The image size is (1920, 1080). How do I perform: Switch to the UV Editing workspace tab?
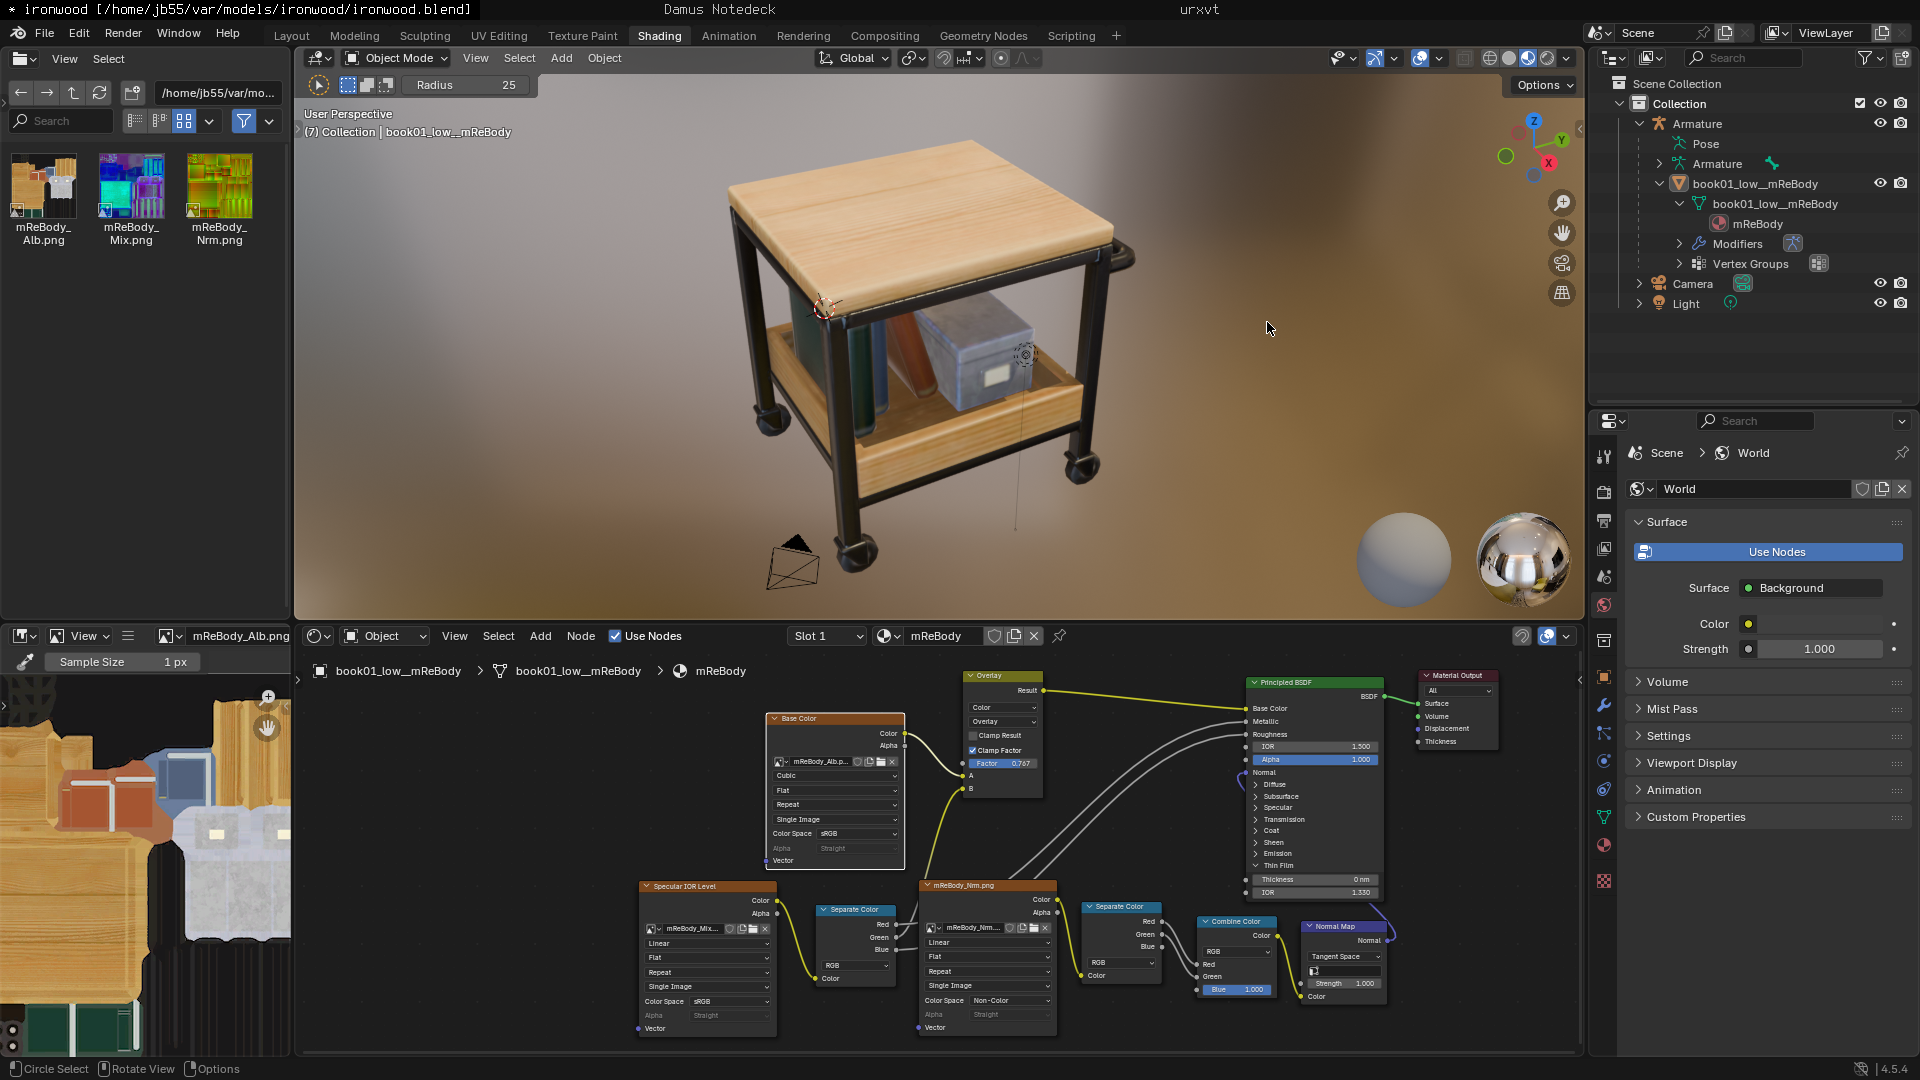(498, 36)
